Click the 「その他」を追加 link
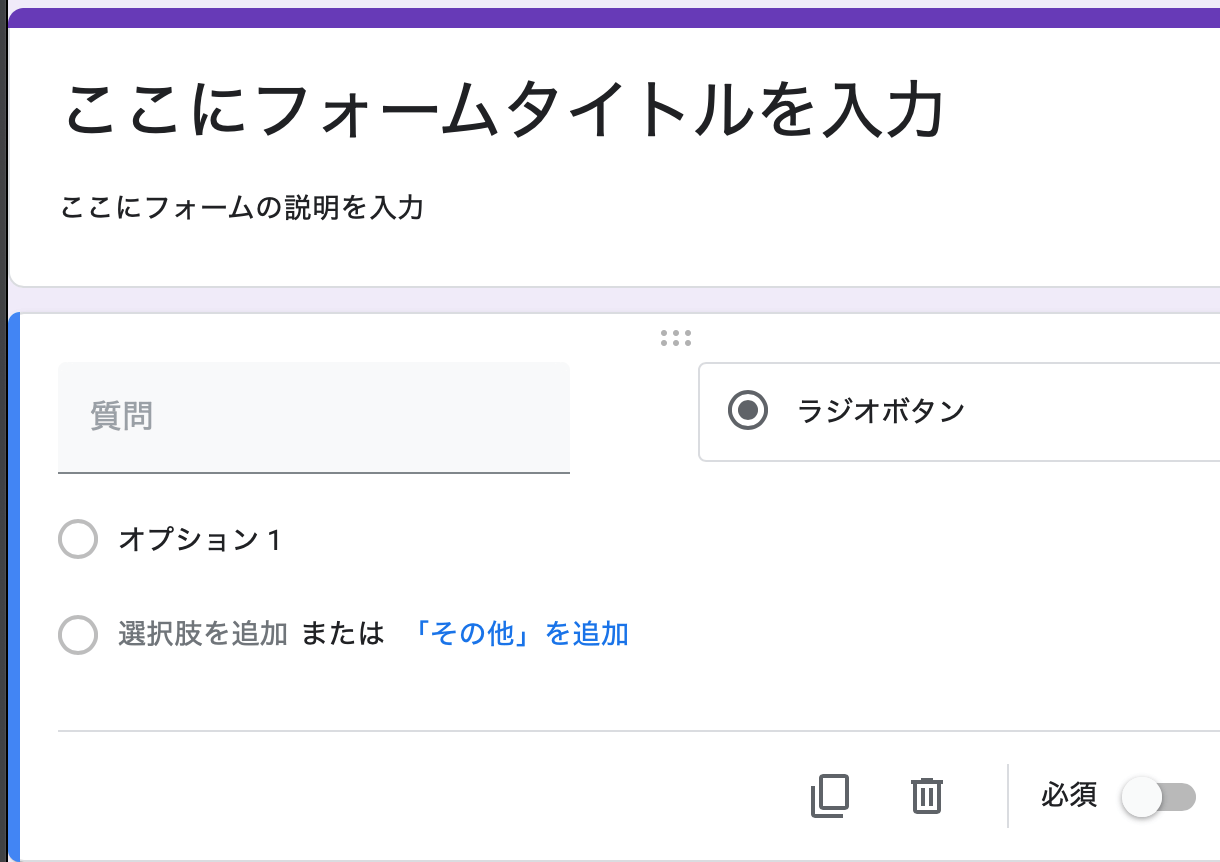Viewport: 1220px width, 862px height. [520, 634]
